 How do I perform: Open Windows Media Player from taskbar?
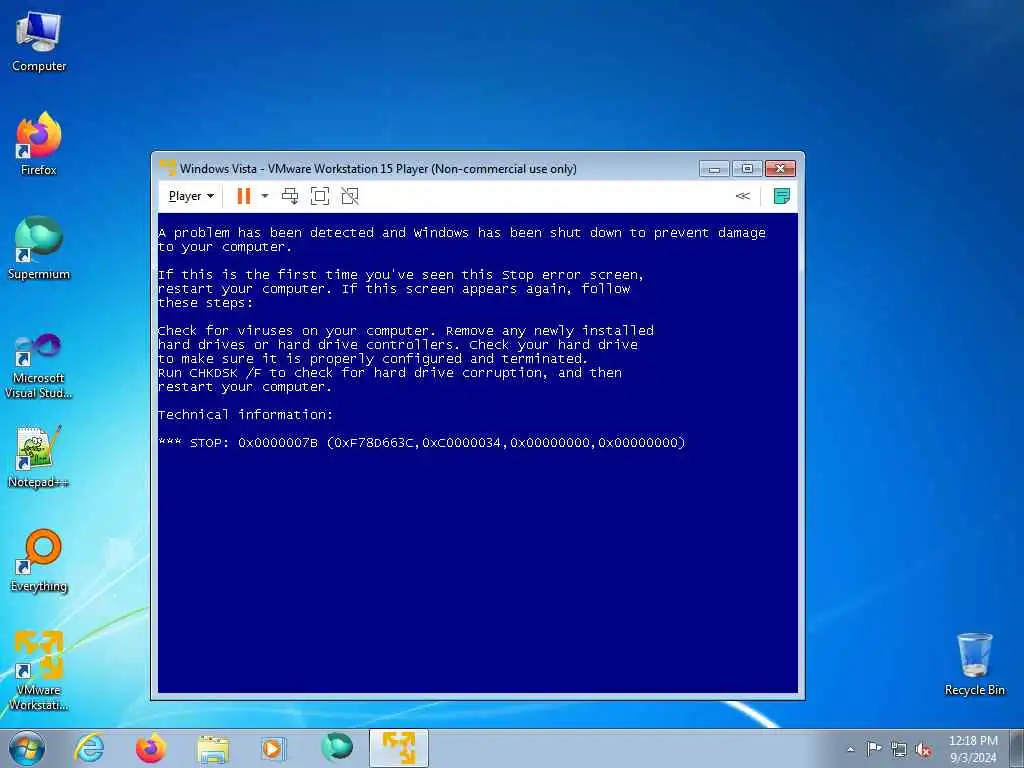point(272,748)
